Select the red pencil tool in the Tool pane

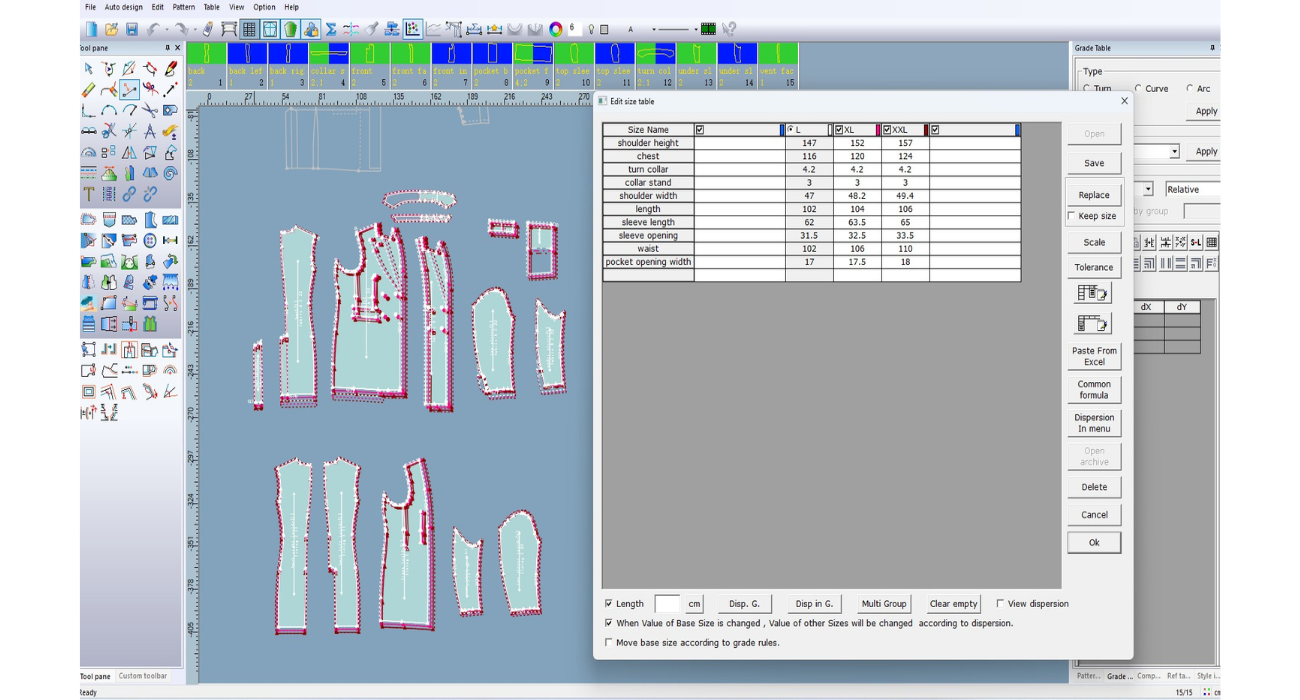[x=171, y=69]
